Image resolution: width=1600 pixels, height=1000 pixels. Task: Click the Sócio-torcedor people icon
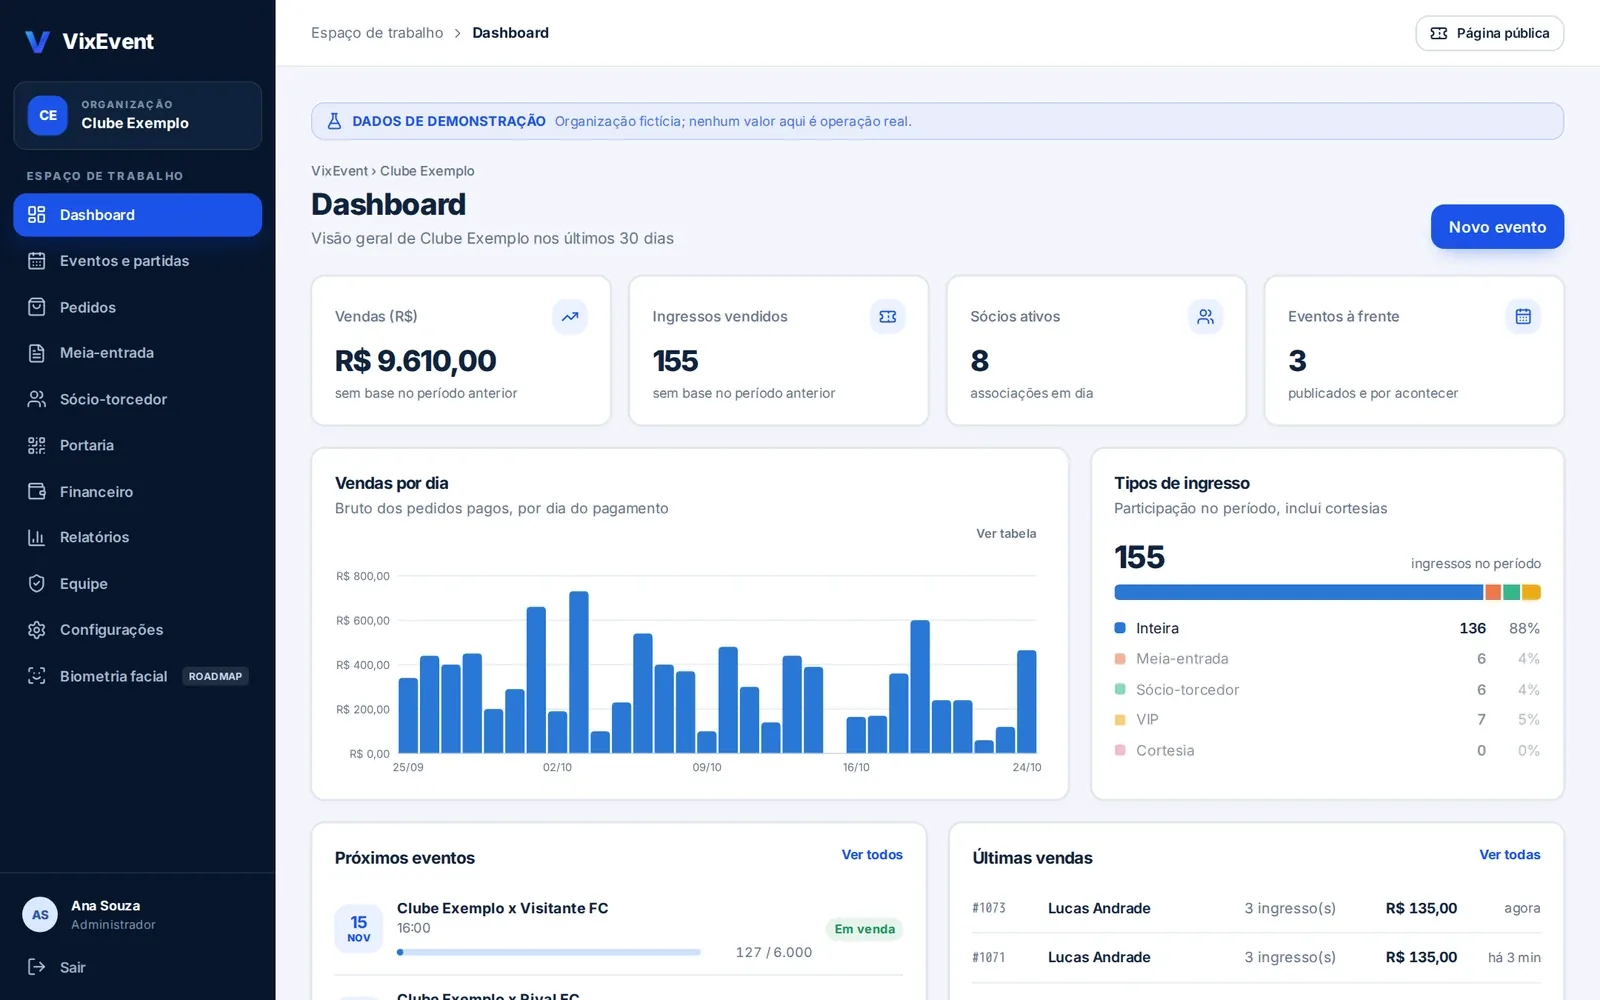37,399
